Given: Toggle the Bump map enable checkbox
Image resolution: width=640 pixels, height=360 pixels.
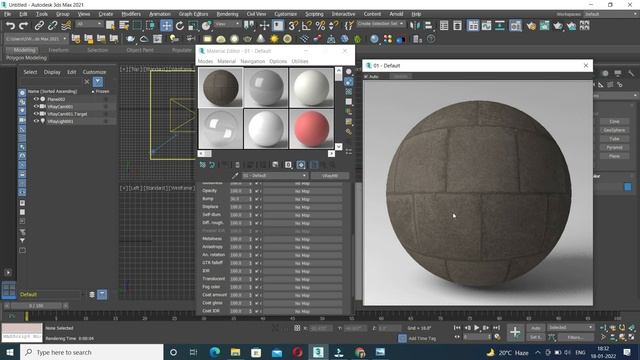Looking at the screenshot, I should 257,199.
